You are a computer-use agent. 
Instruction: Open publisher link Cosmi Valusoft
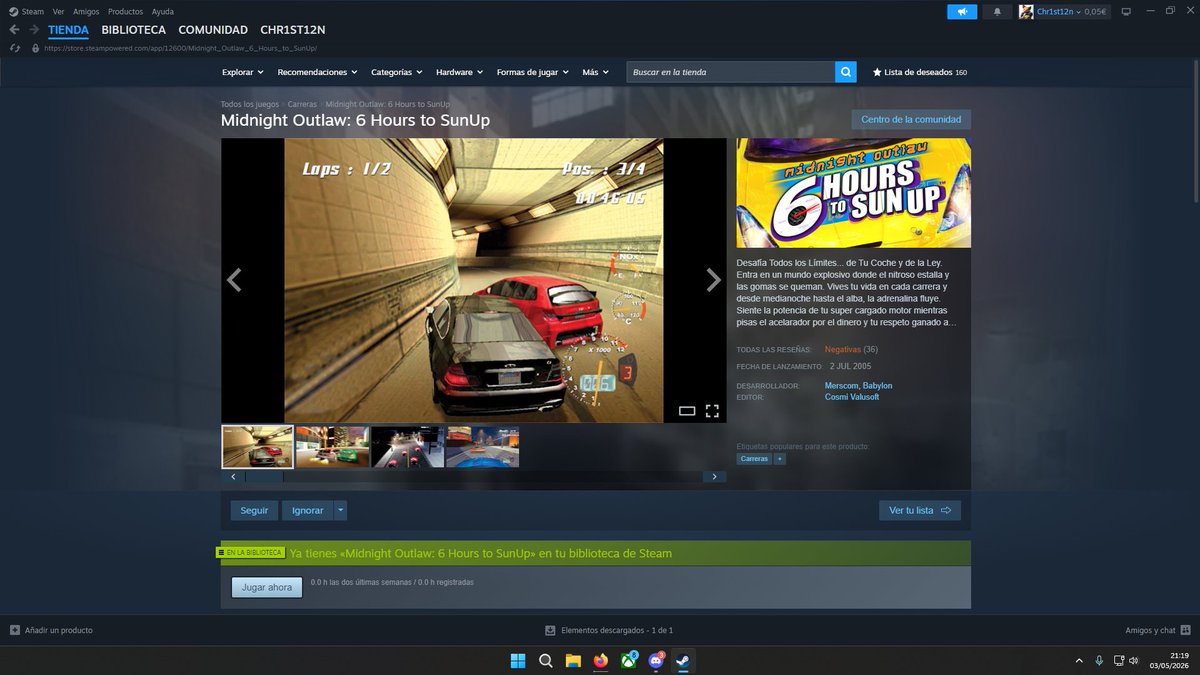[x=852, y=397]
